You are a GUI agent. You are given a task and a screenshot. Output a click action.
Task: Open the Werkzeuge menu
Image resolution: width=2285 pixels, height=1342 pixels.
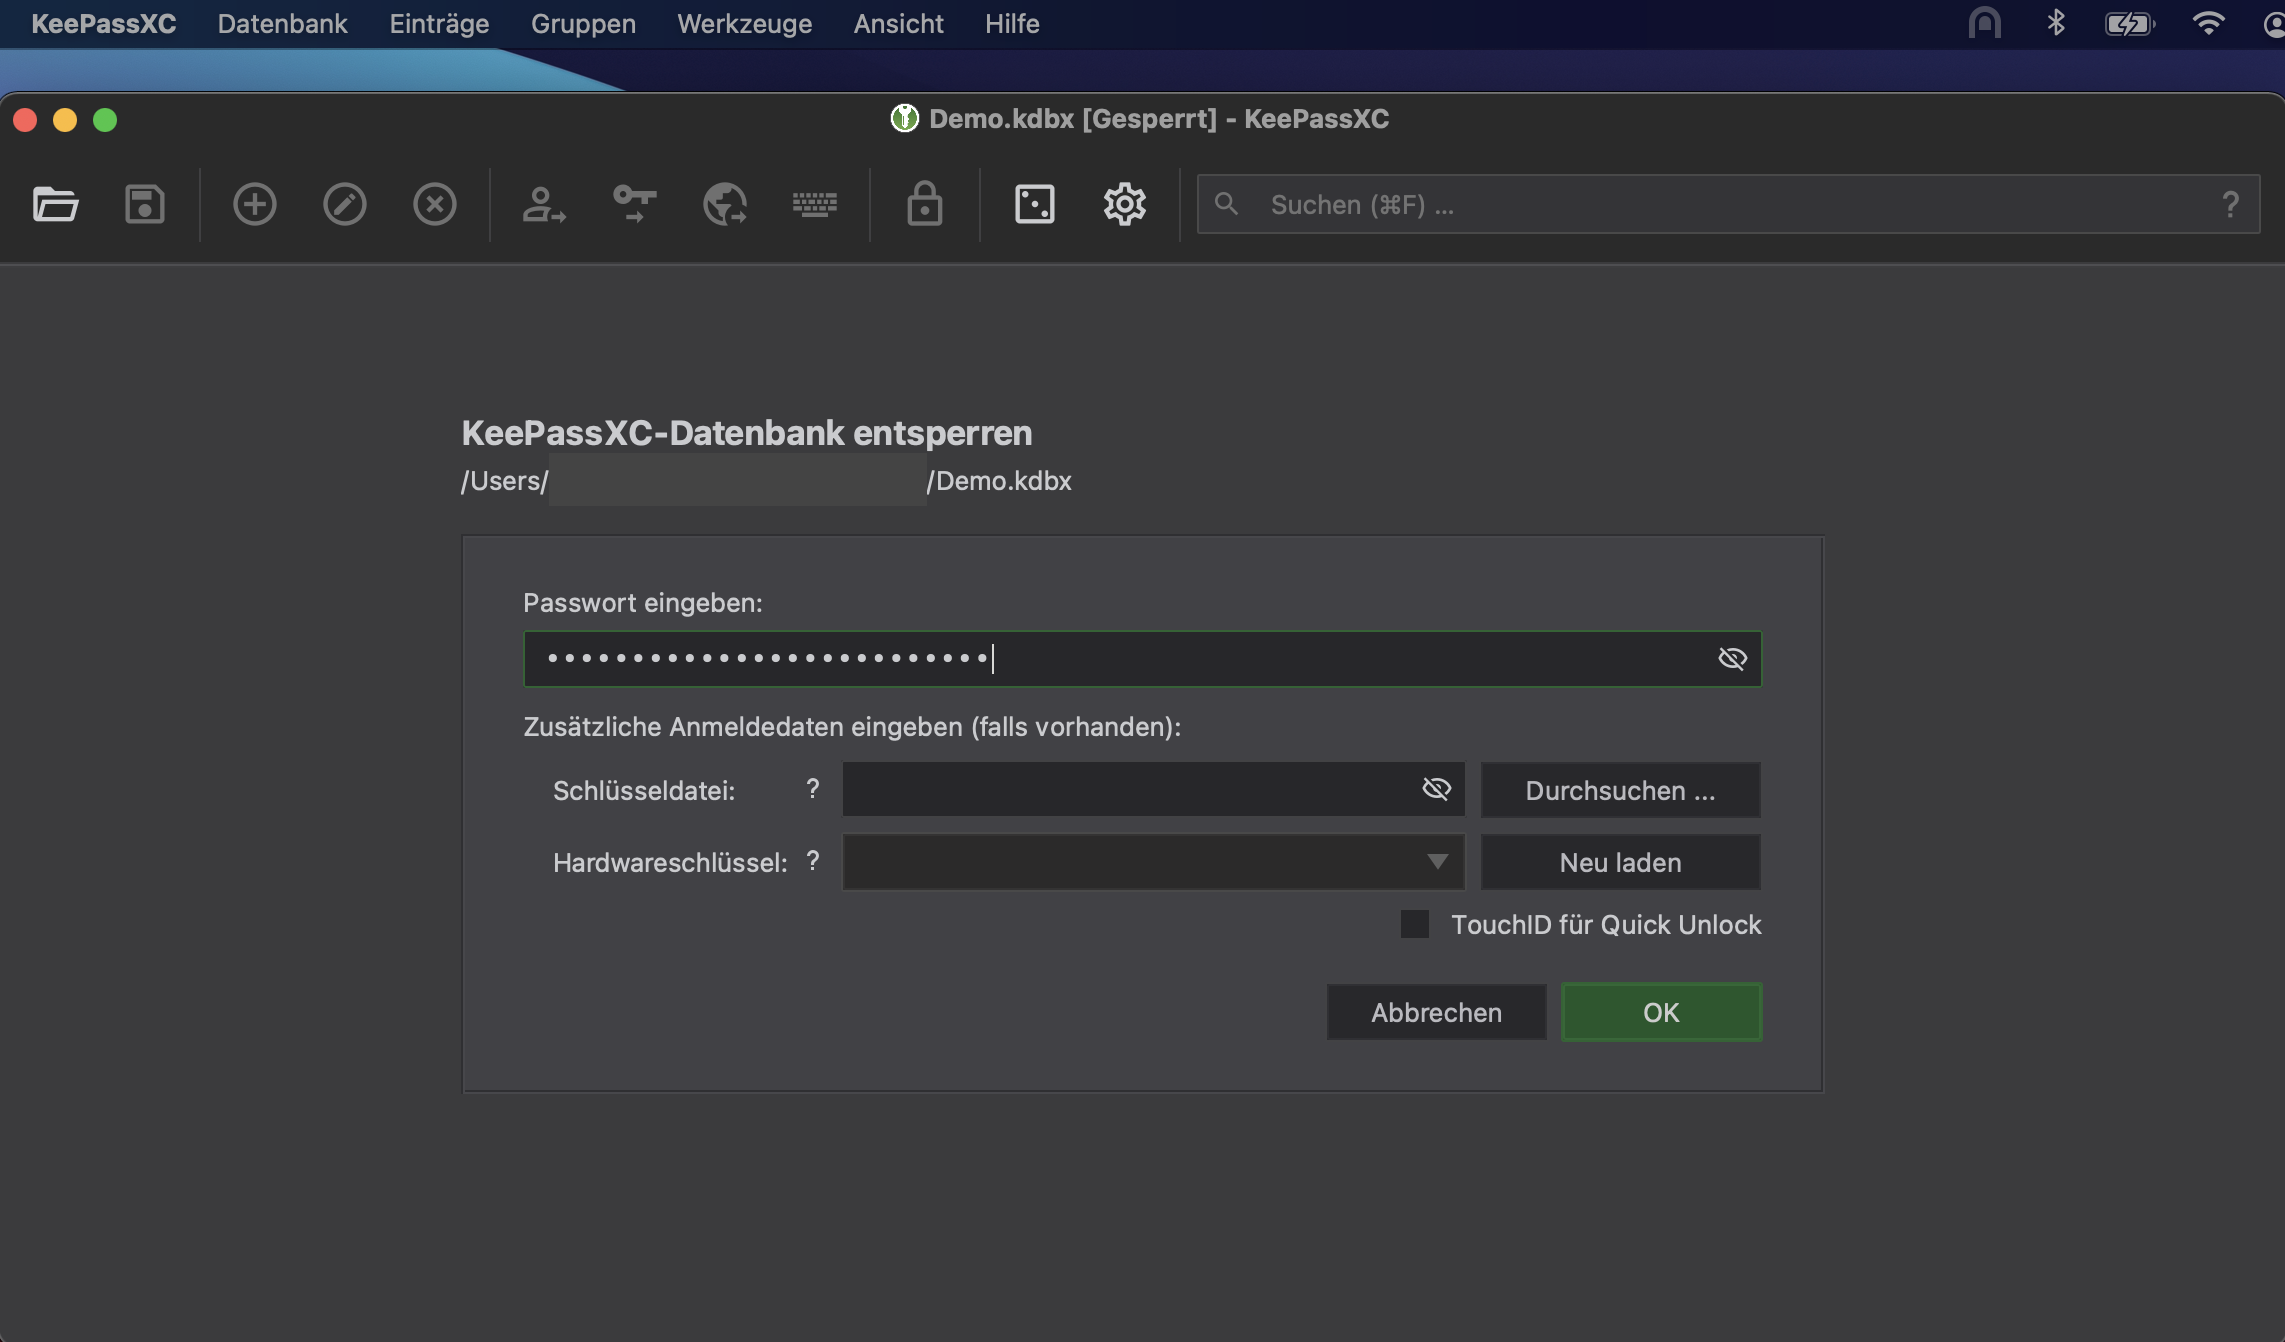(x=744, y=24)
